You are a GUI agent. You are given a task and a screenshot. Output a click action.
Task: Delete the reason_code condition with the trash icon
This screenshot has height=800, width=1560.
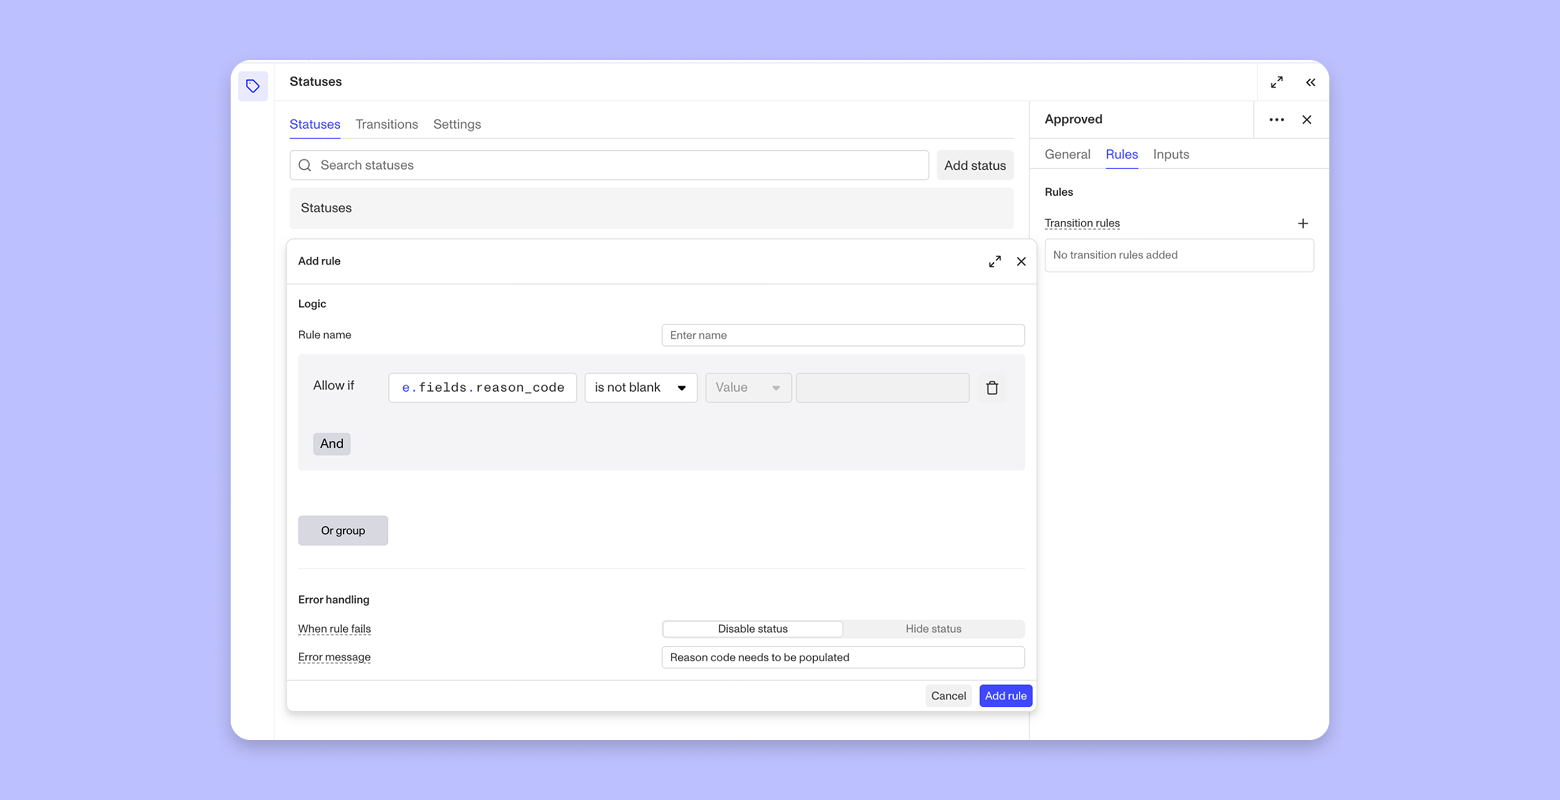[992, 388]
